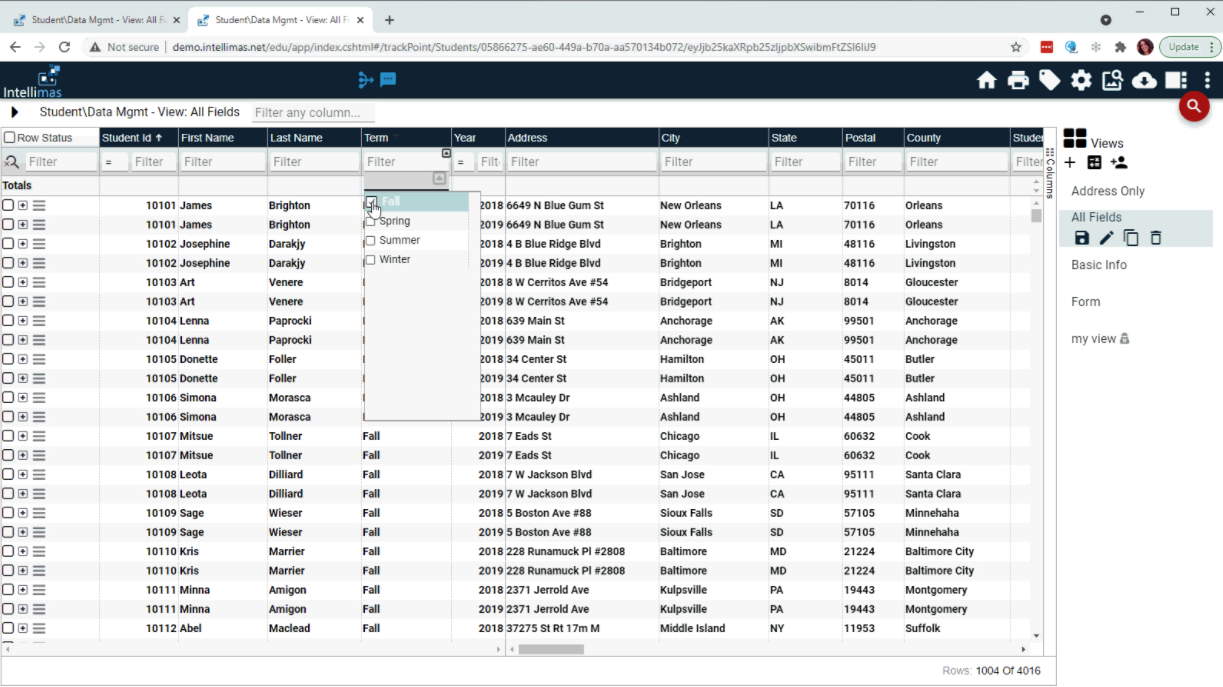The height and width of the screenshot is (687, 1223).
Task: Tick the Row Status header checkbox
Action: [x=10, y=138]
